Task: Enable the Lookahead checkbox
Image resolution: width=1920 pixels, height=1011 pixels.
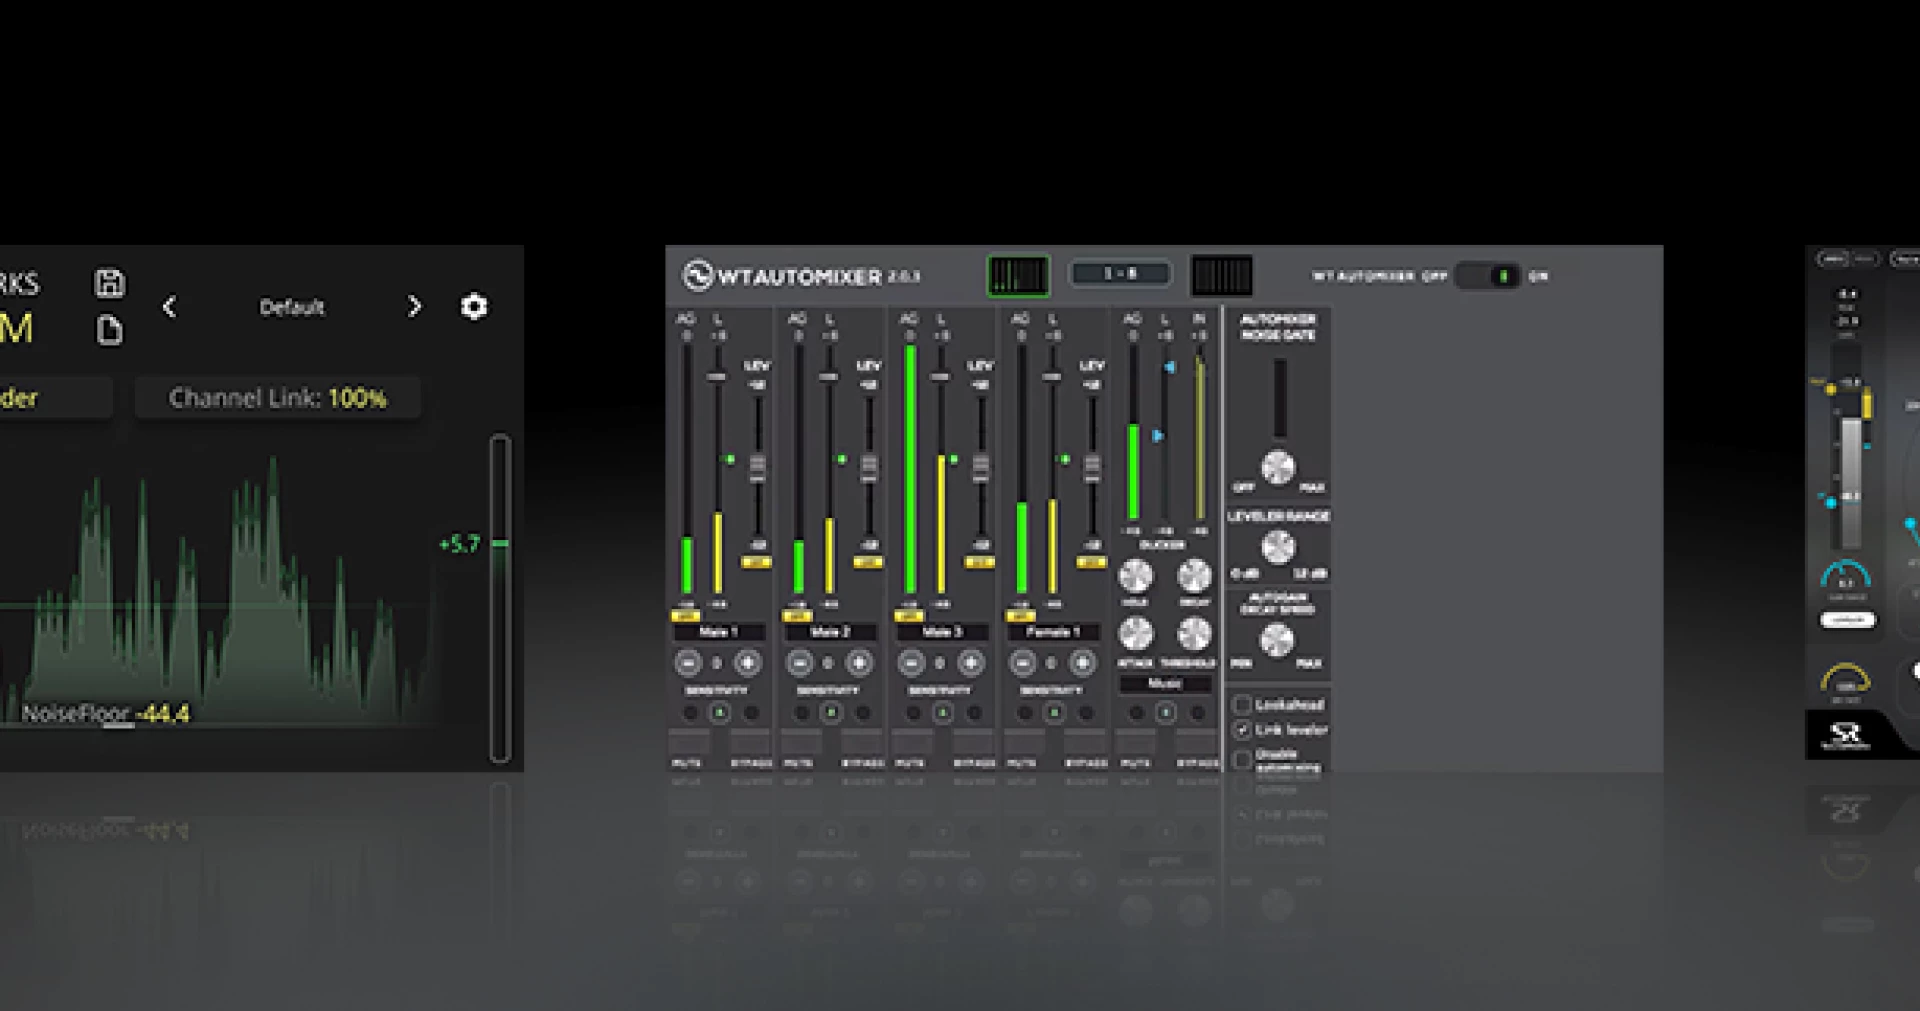Action: coord(1242,704)
